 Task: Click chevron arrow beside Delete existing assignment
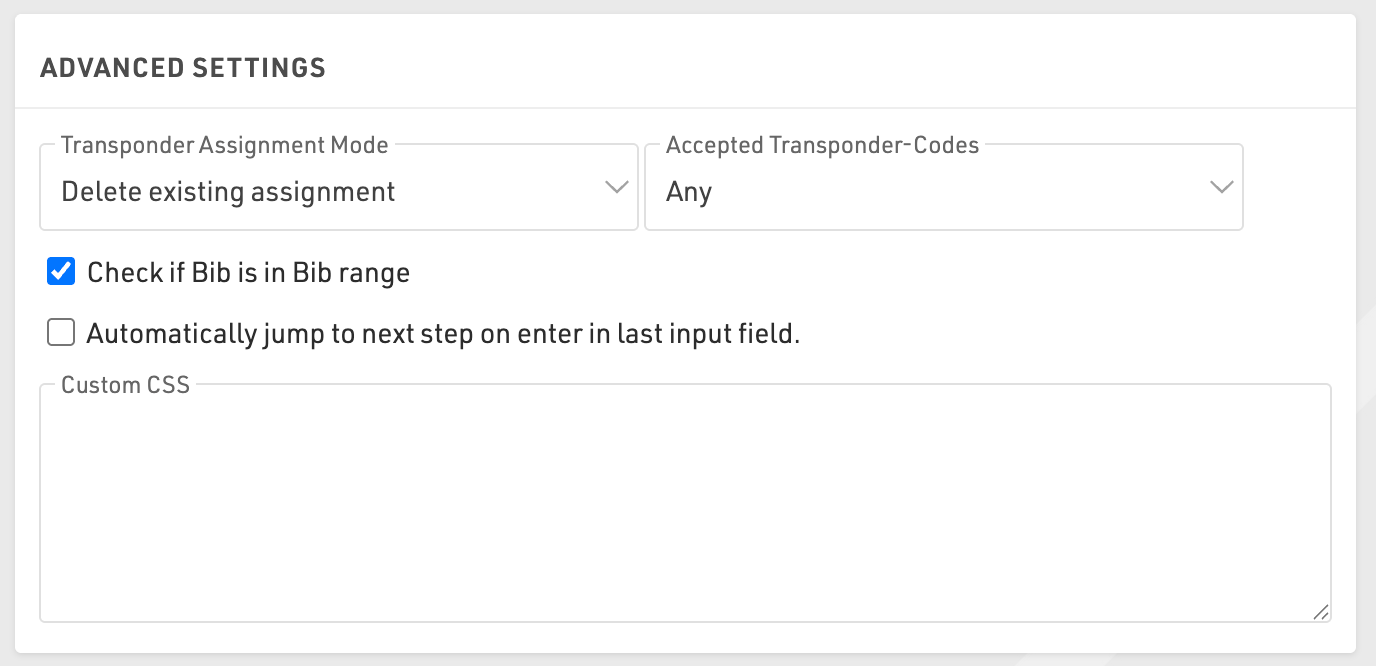pos(617,187)
